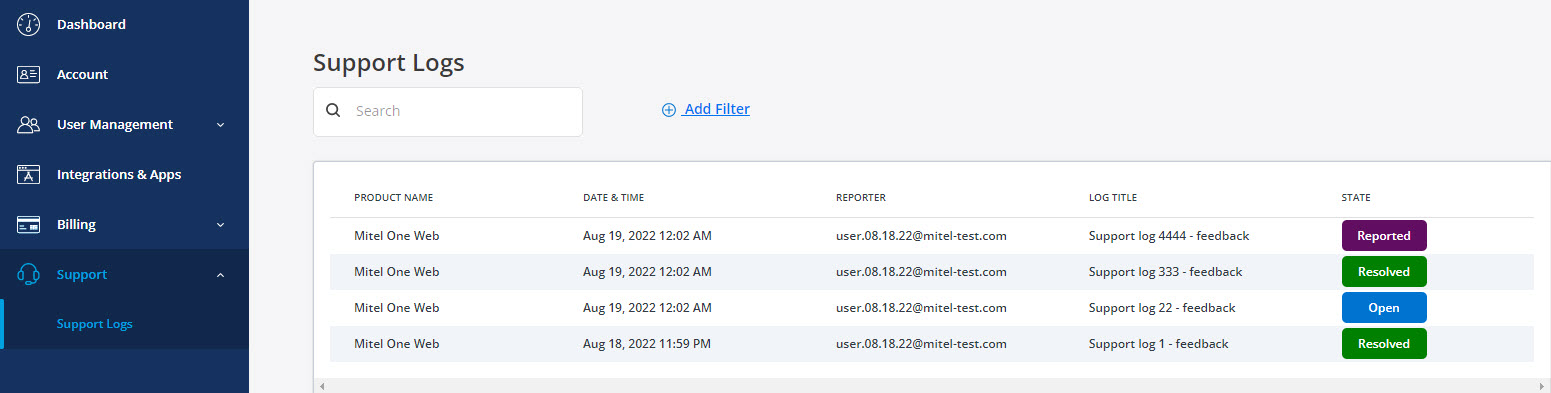Select the Support headset icon
This screenshot has height=393, width=1551.
click(x=28, y=274)
